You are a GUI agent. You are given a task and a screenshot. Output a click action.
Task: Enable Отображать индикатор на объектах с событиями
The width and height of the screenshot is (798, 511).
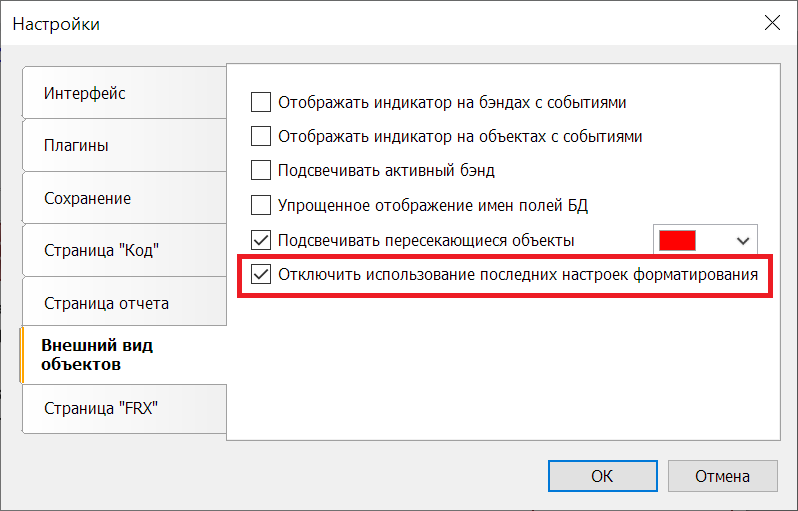tap(261, 136)
